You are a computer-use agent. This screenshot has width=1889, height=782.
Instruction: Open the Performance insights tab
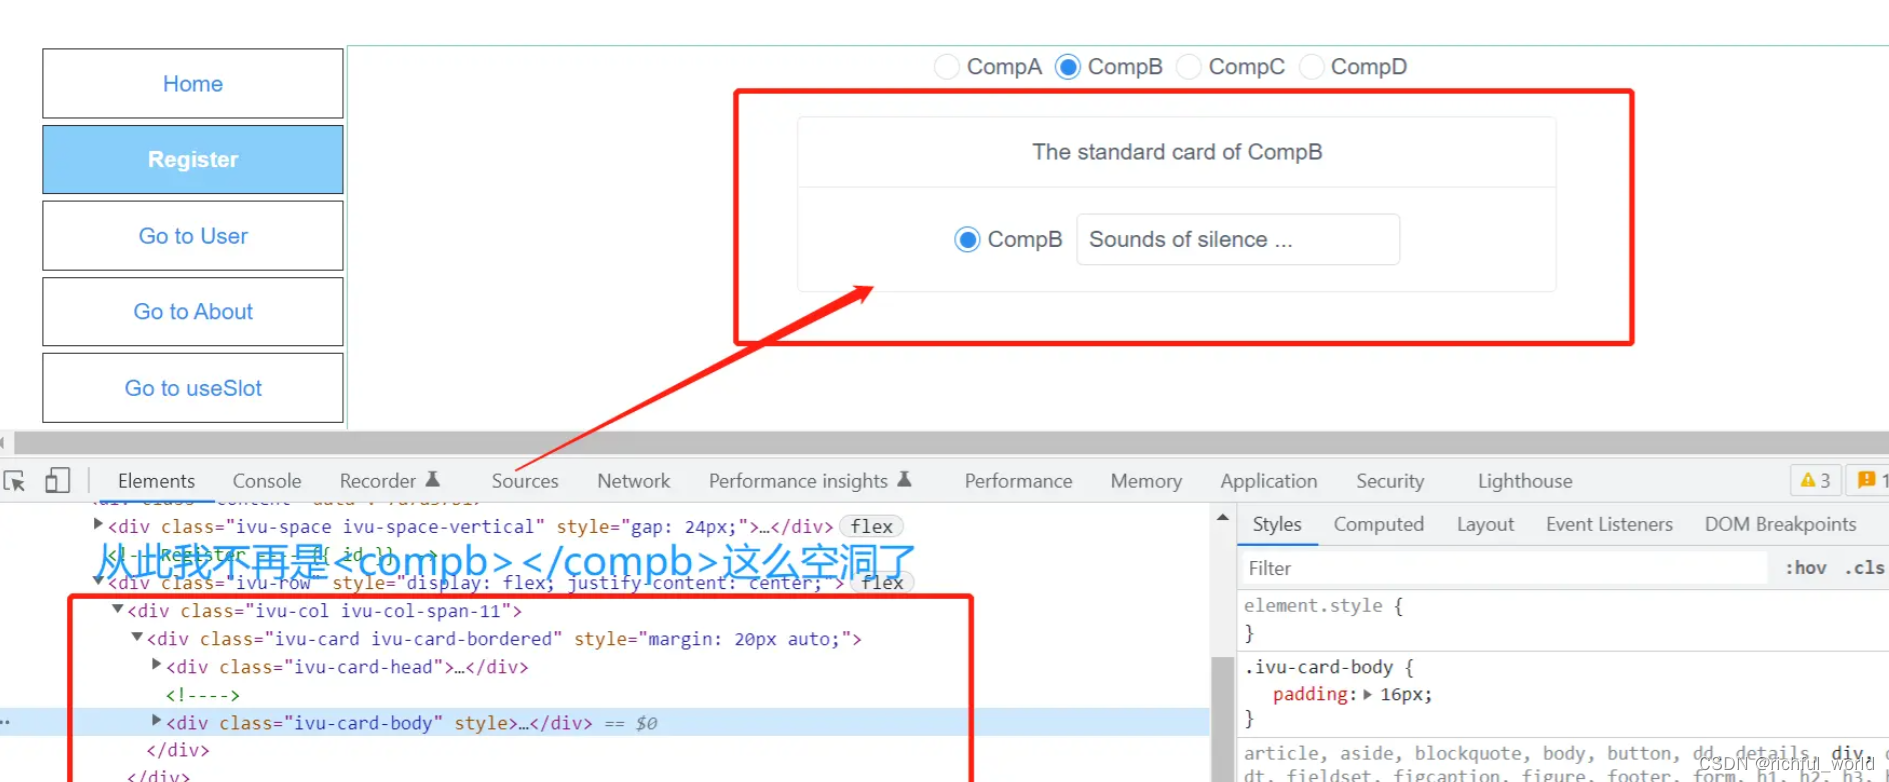[x=810, y=481]
